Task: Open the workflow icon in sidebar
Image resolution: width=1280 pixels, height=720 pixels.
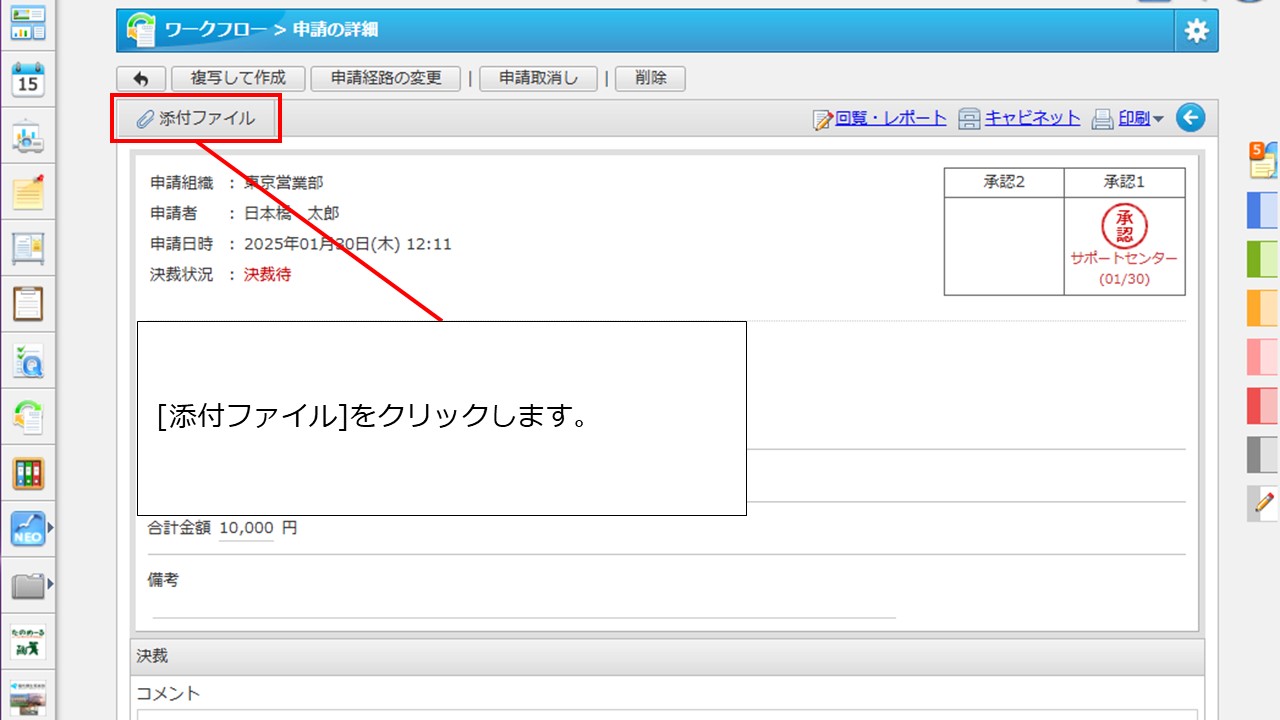Action: point(28,417)
